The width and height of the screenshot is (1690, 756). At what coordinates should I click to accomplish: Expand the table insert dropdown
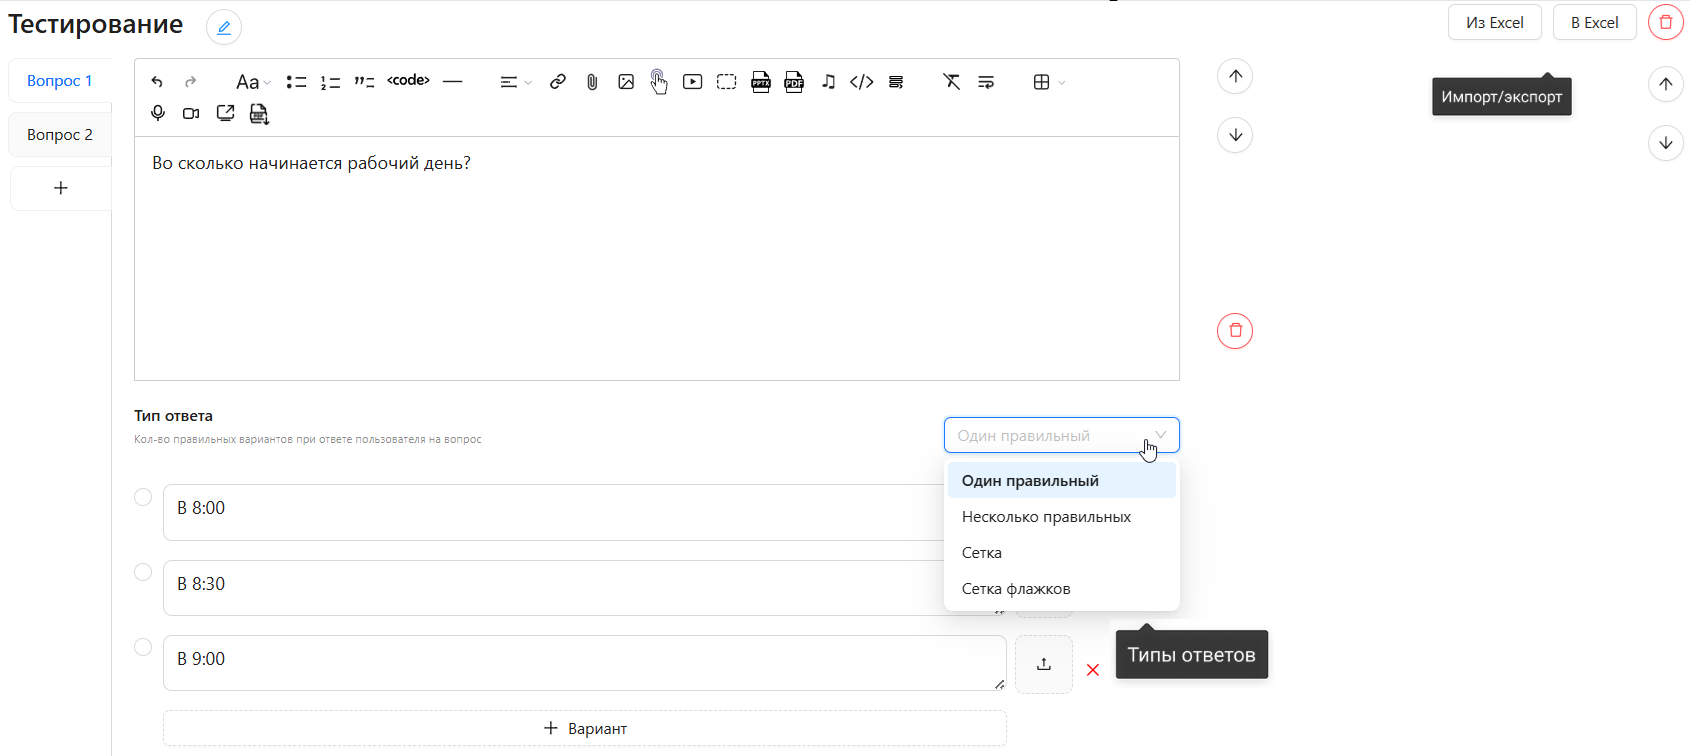click(x=1048, y=82)
